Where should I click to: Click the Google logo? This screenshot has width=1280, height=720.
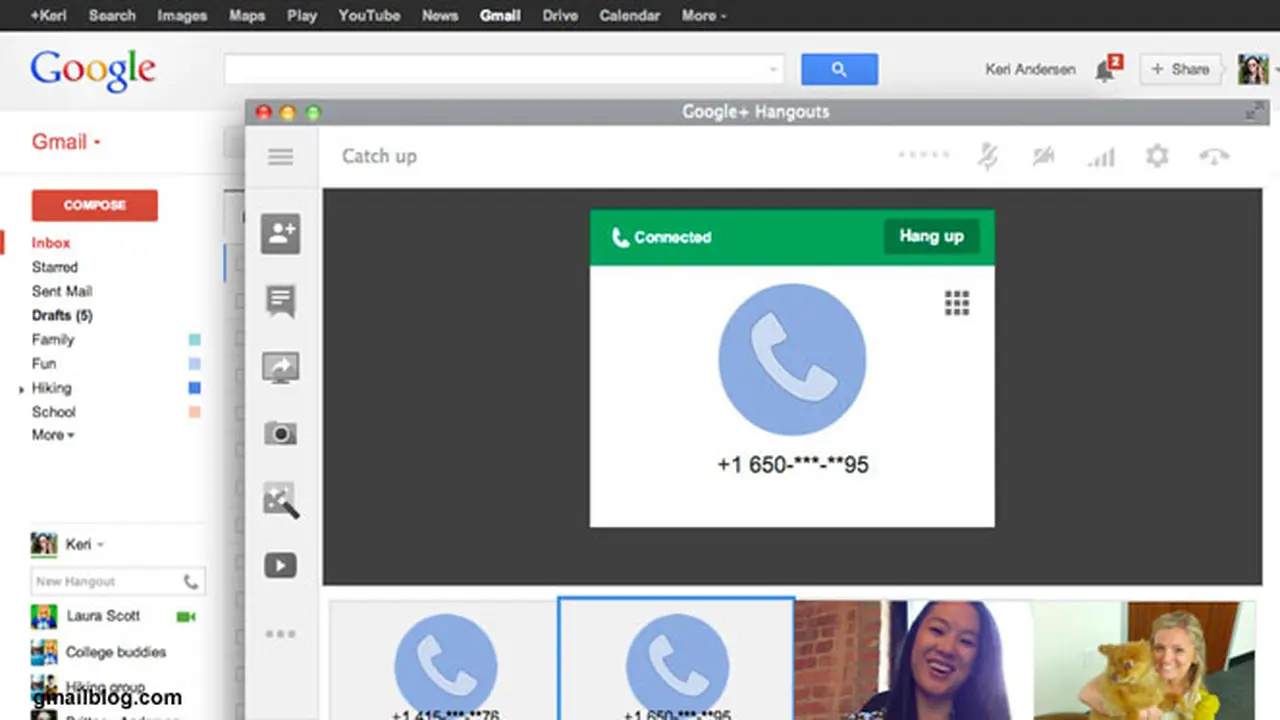[93, 71]
